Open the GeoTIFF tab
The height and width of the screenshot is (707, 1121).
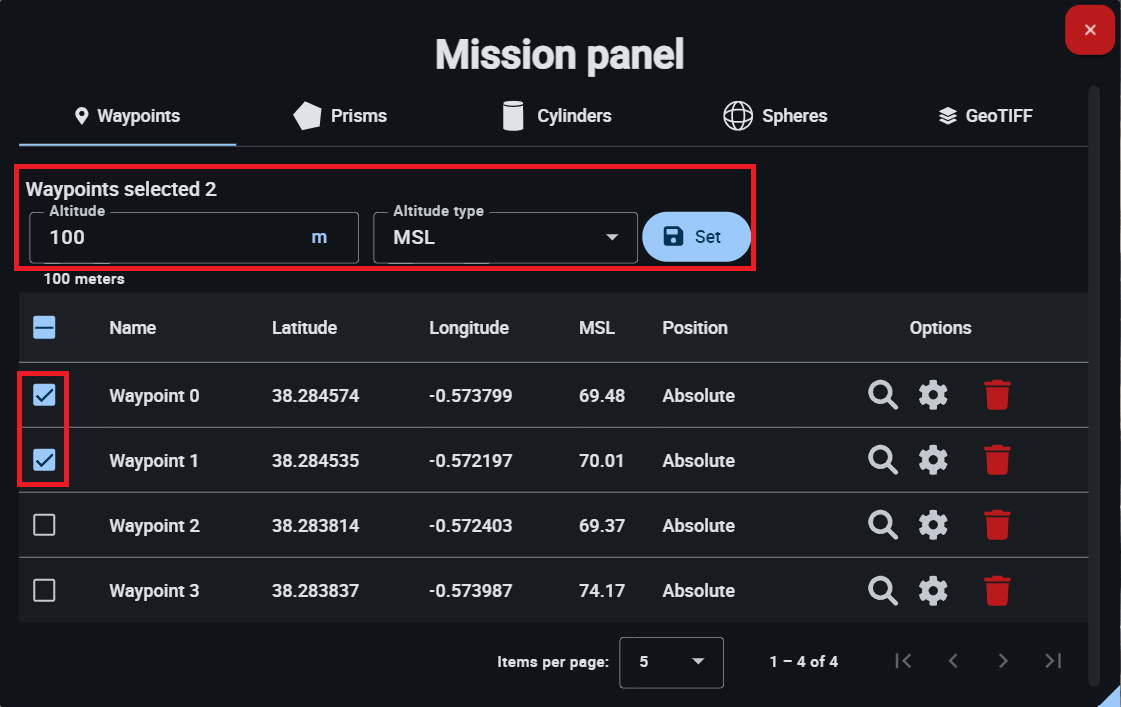(x=984, y=116)
